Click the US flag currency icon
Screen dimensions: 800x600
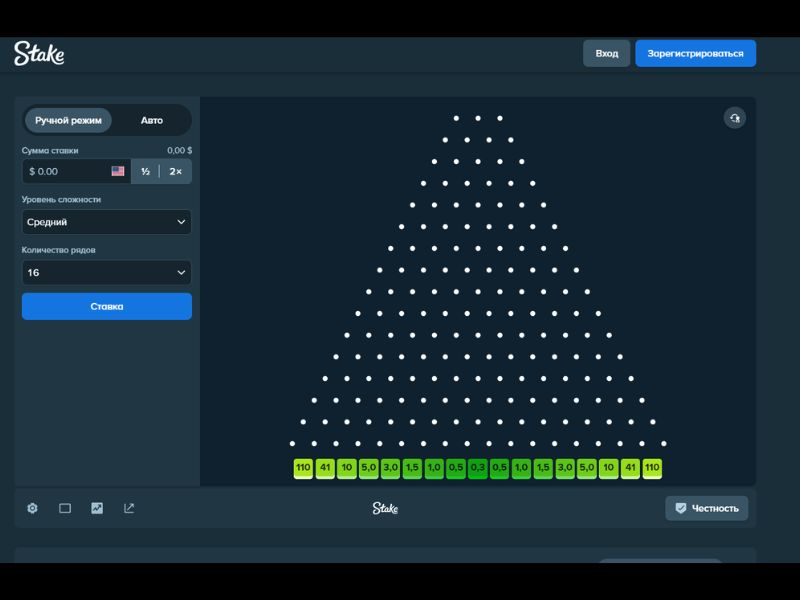pyautogui.click(x=118, y=172)
